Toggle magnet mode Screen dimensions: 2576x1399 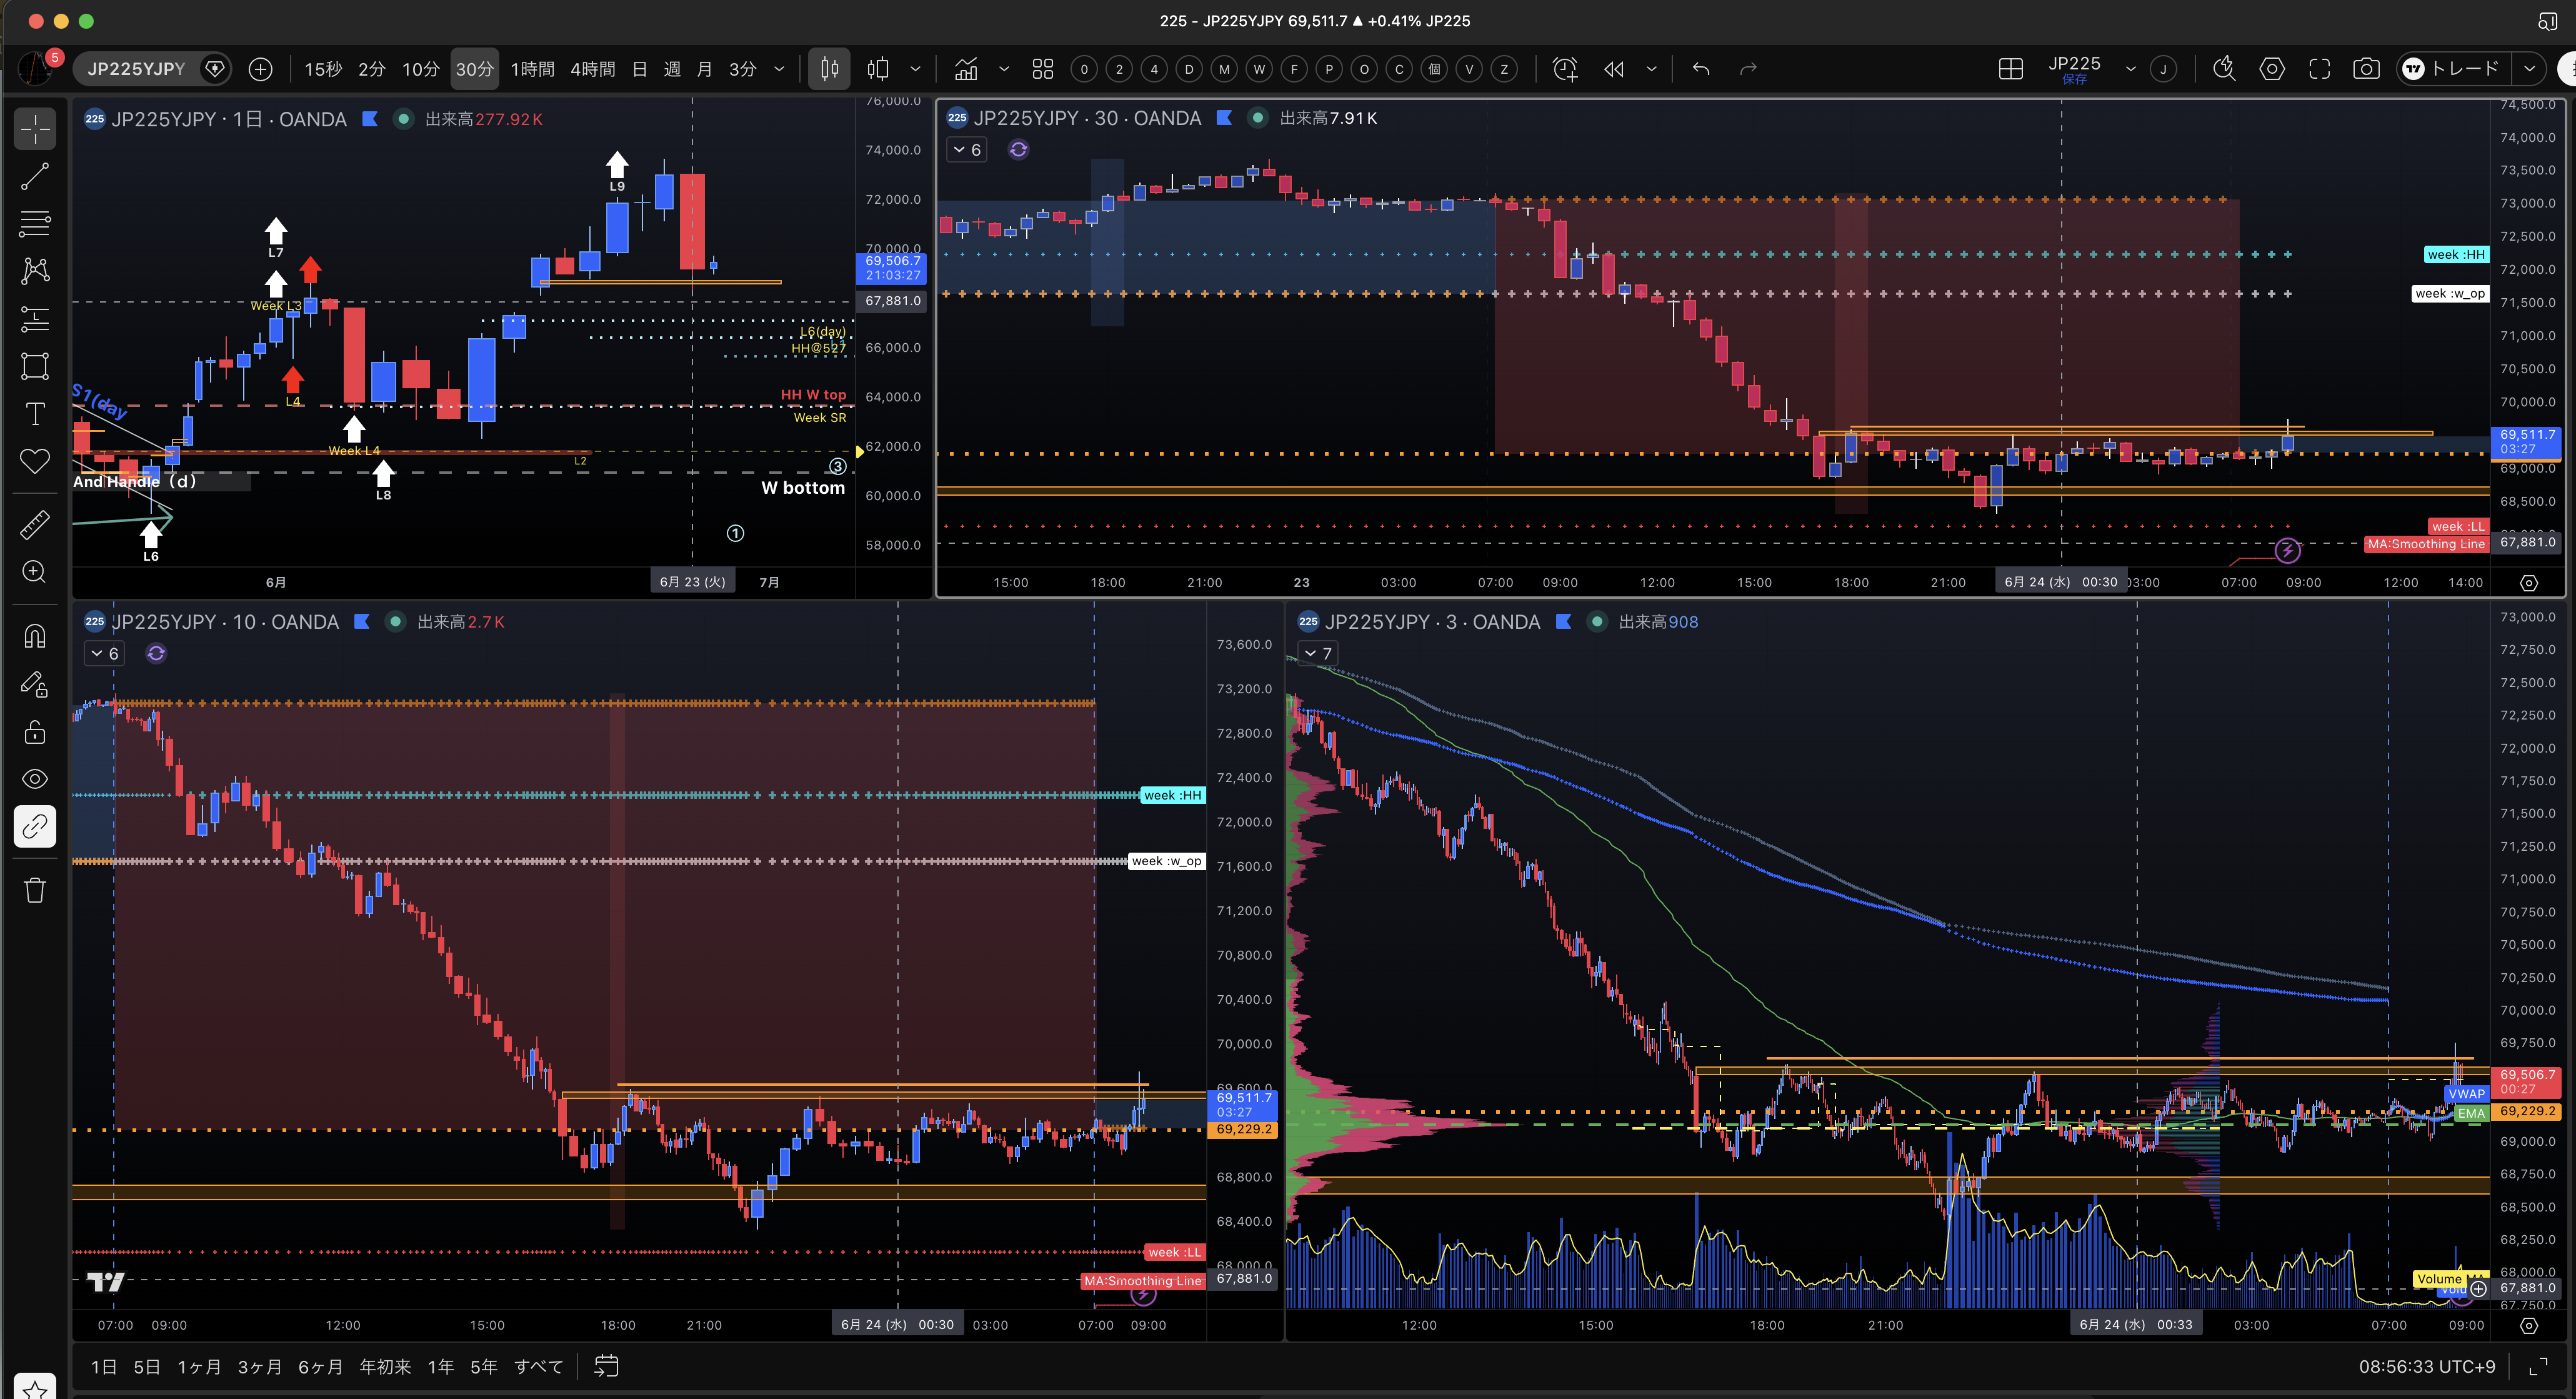(35, 636)
